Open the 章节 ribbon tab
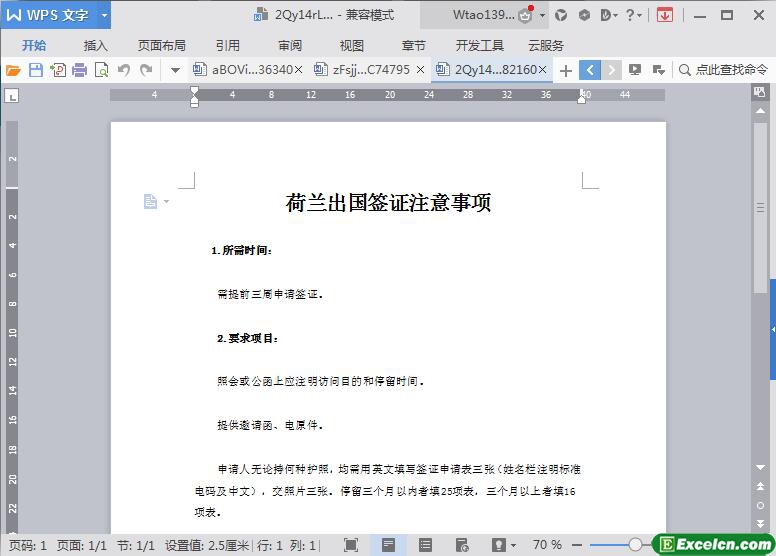This screenshot has width=776, height=556. click(414, 46)
